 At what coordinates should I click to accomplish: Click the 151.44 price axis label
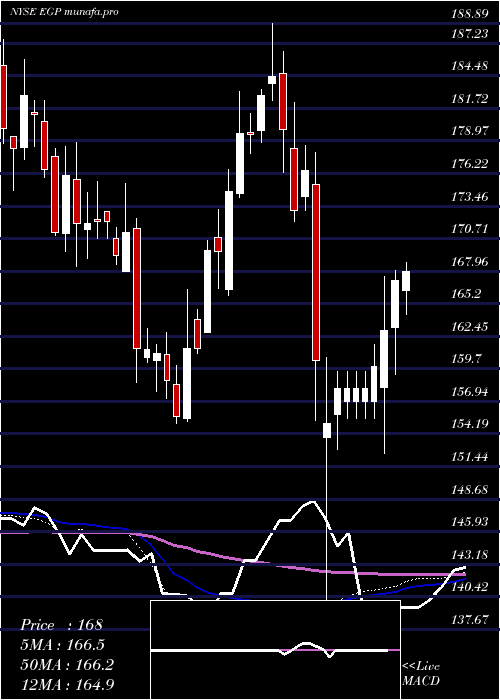coord(469,457)
